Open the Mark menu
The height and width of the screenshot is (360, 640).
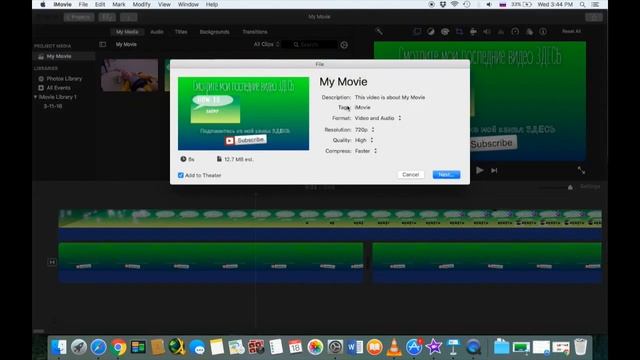click(119, 4)
